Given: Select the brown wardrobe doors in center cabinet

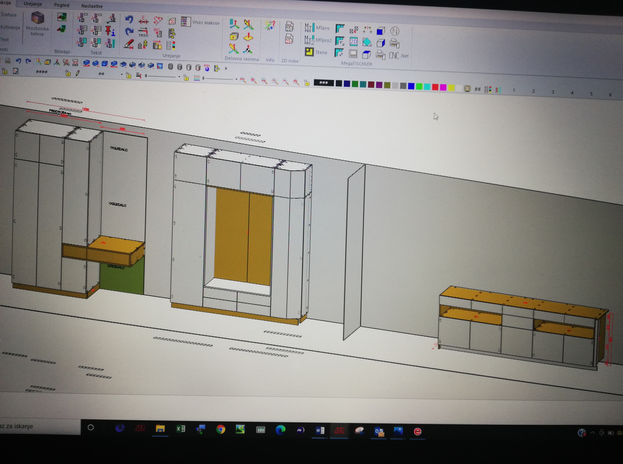Looking at the screenshot, I should coord(243,236).
